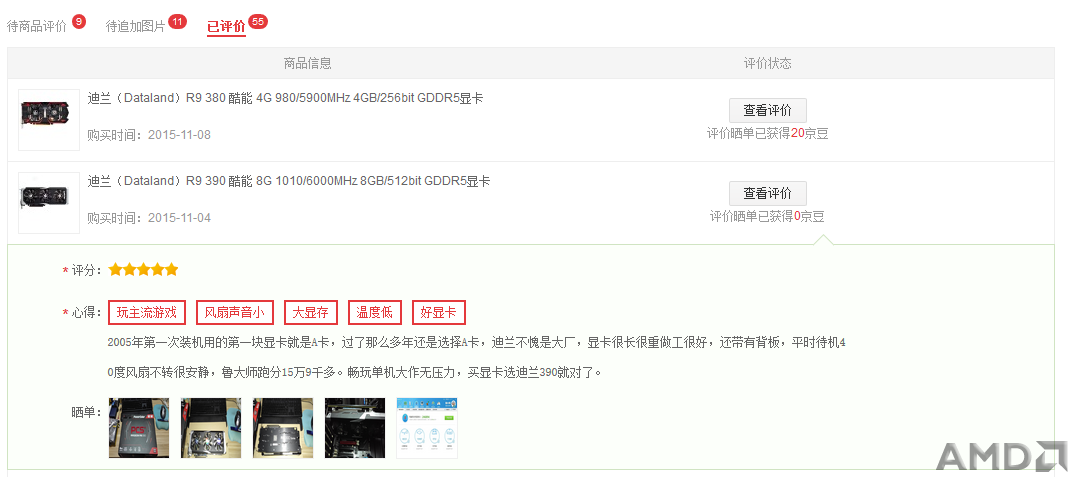Click the red 9 badge on 待商品评价

[x=78, y=22]
